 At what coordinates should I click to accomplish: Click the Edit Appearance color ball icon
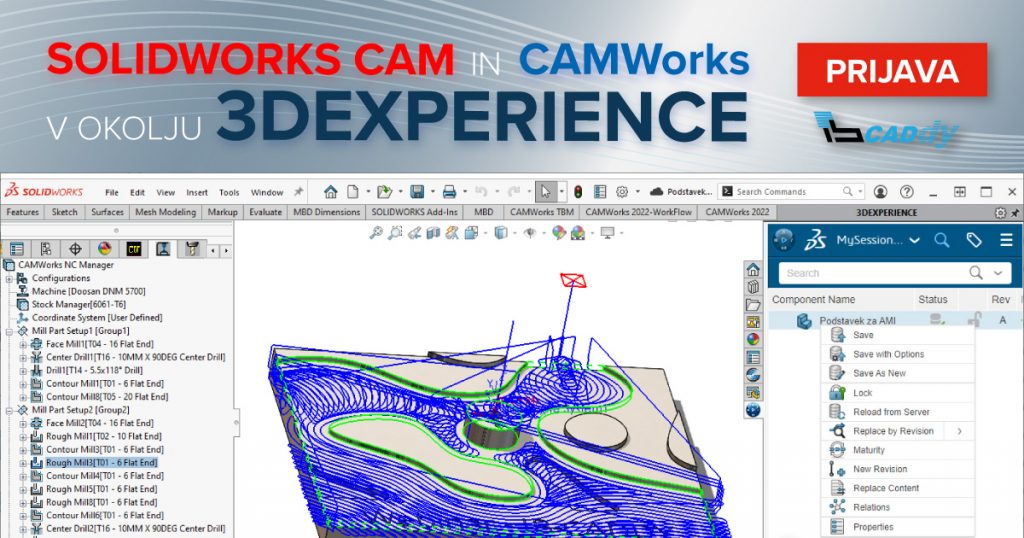point(558,232)
